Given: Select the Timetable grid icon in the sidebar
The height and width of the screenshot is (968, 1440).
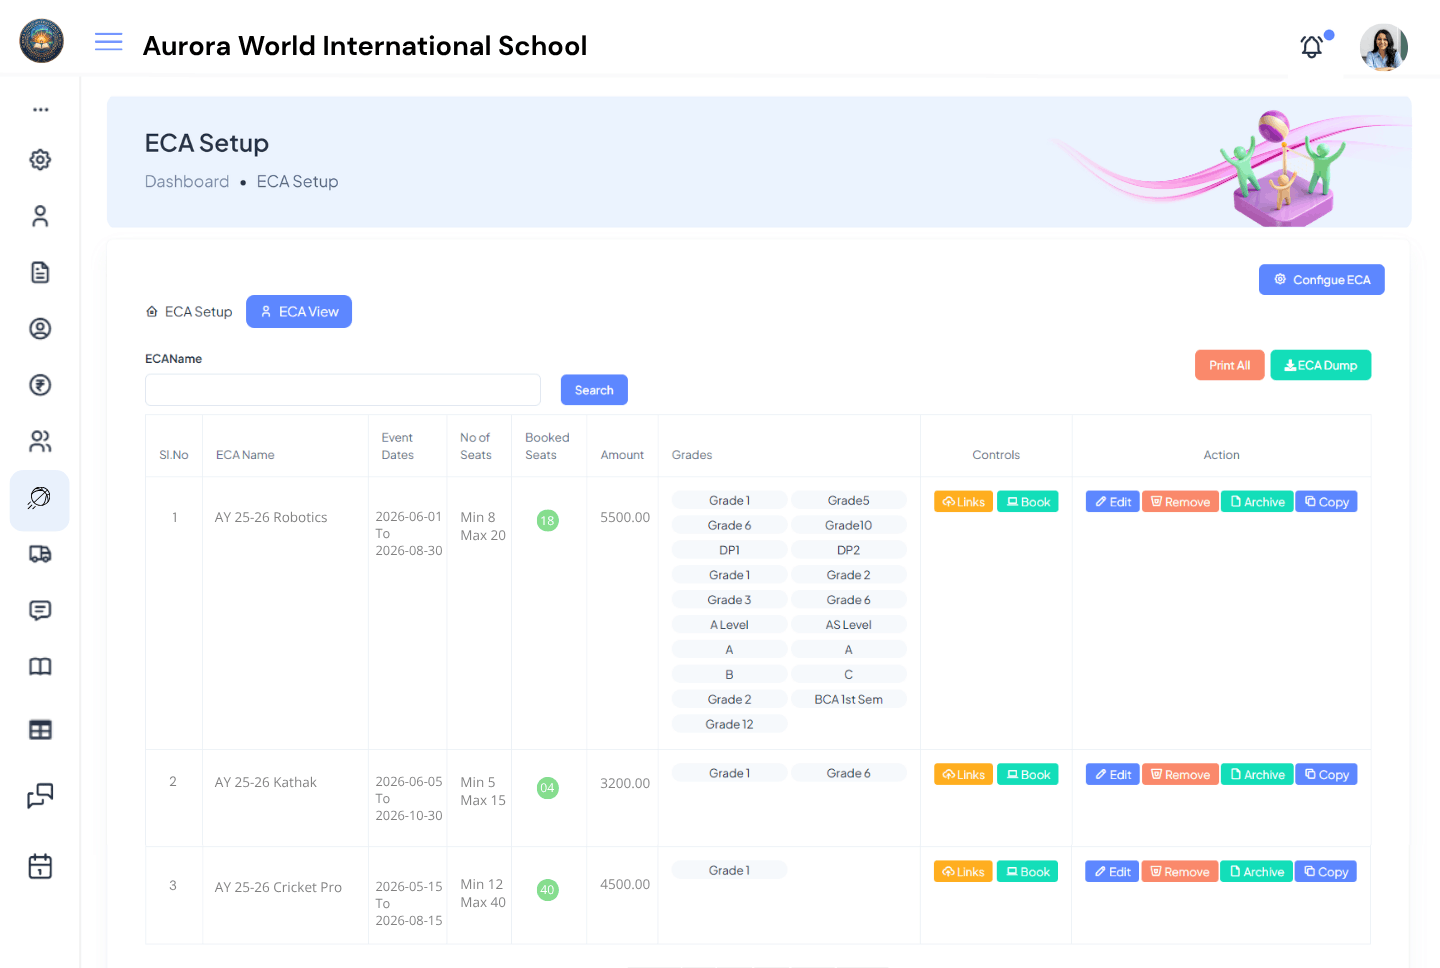Looking at the screenshot, I should pos(40,729).
